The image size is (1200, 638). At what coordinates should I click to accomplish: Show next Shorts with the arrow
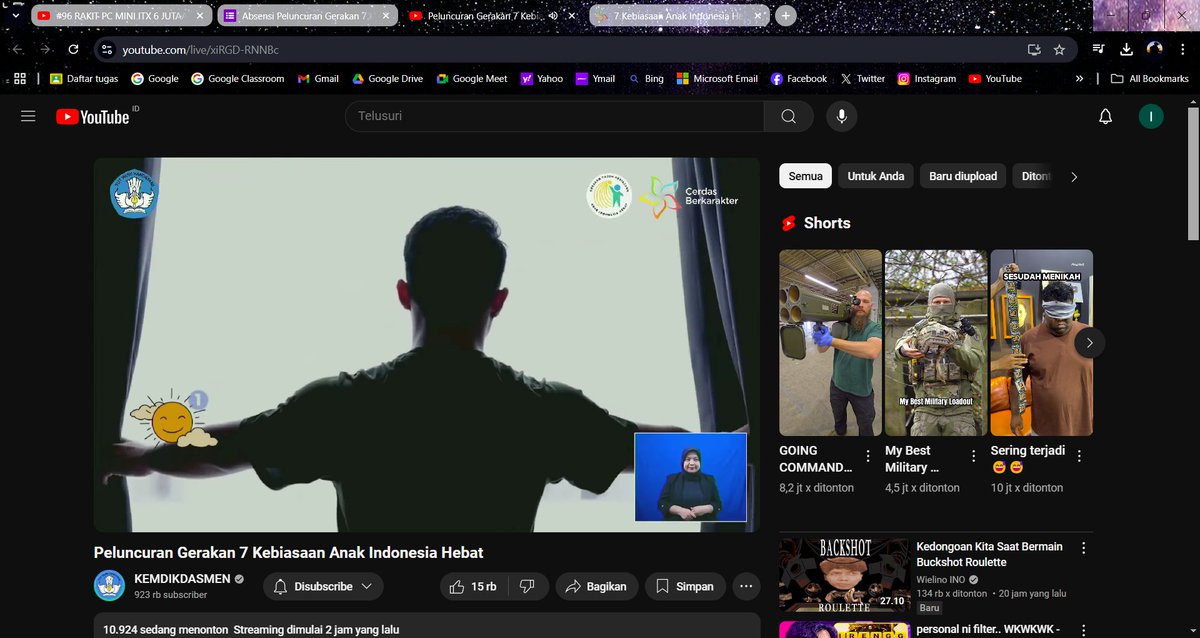(x=1089, y=342)
